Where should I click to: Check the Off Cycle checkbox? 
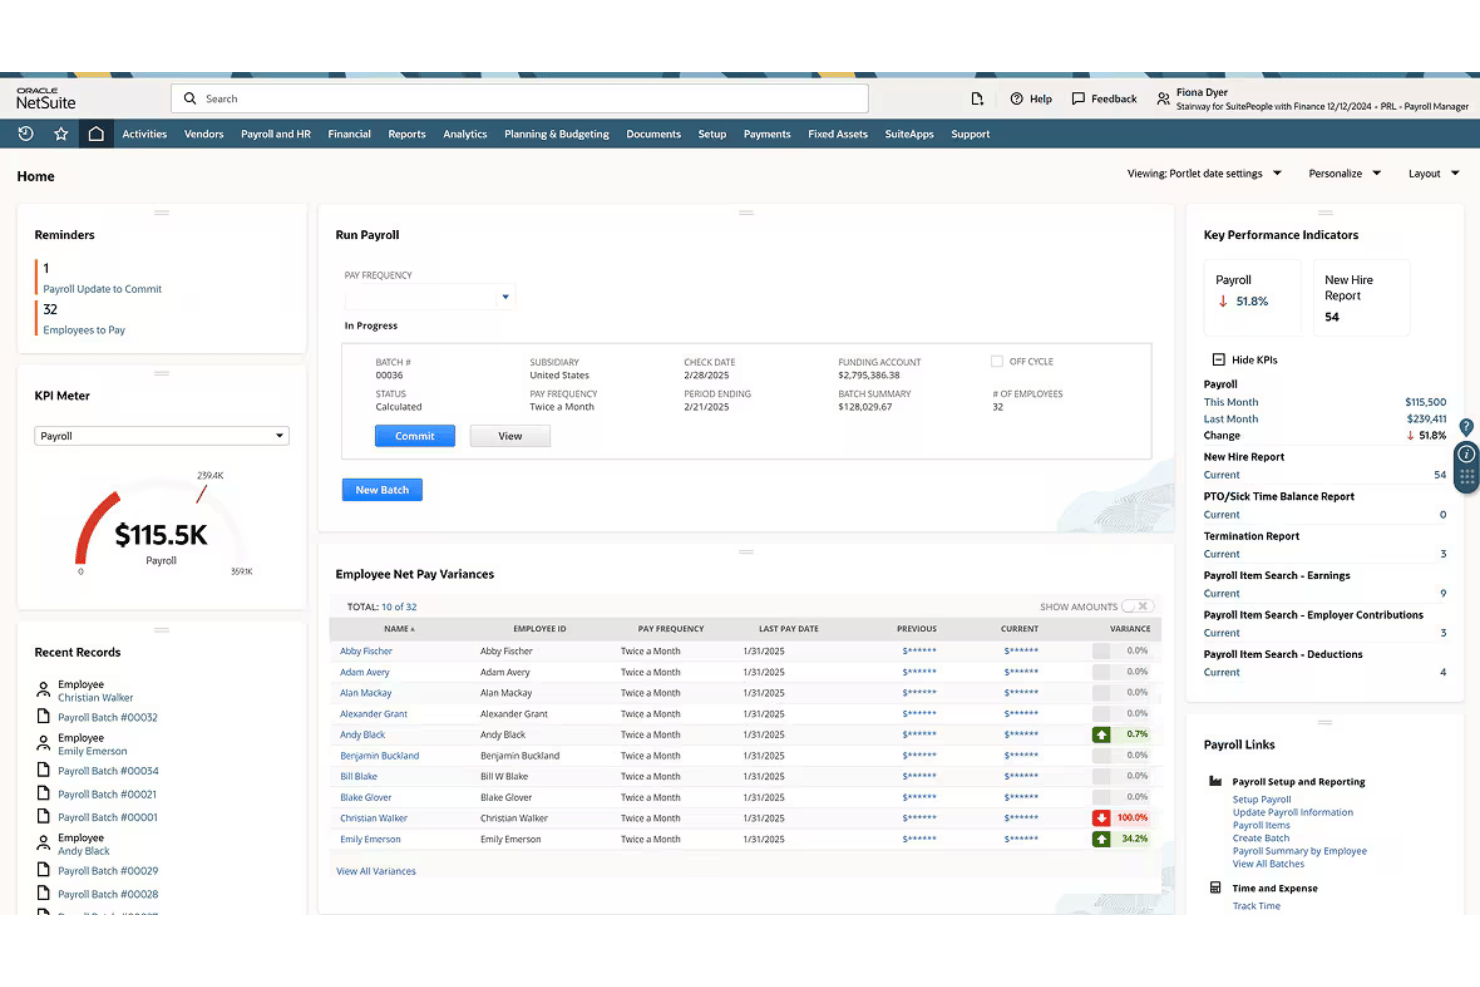point(997,361)
